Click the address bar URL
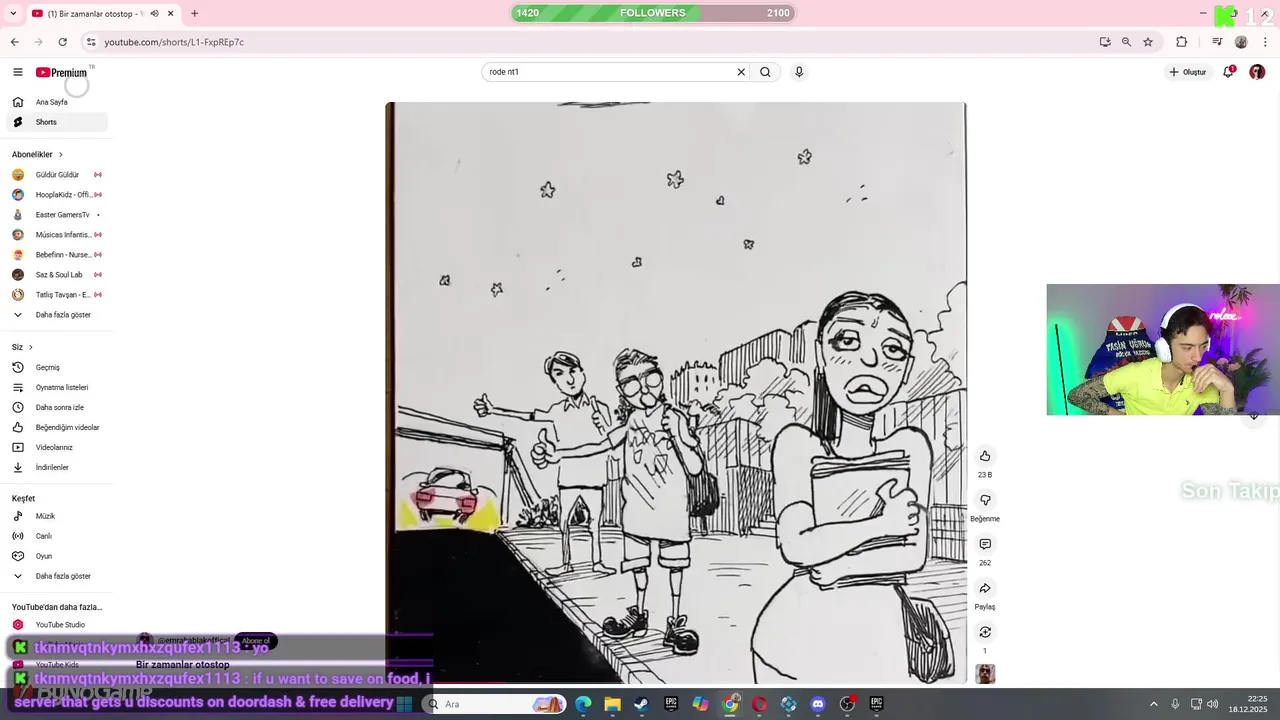1280x720 pixels. 174,42
